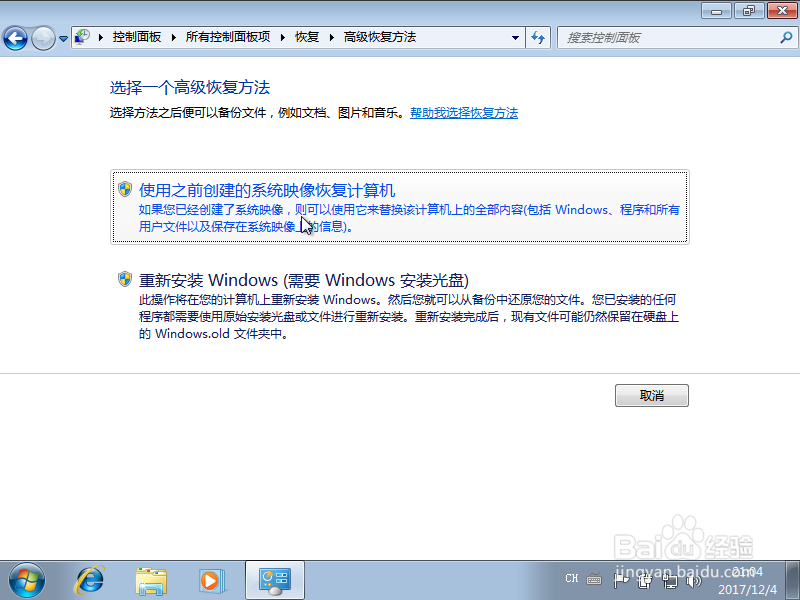This screenshot has height=600, width=800.
Task: Open Windows Explorer from the taskbar
Action: (x=150, y=580)
